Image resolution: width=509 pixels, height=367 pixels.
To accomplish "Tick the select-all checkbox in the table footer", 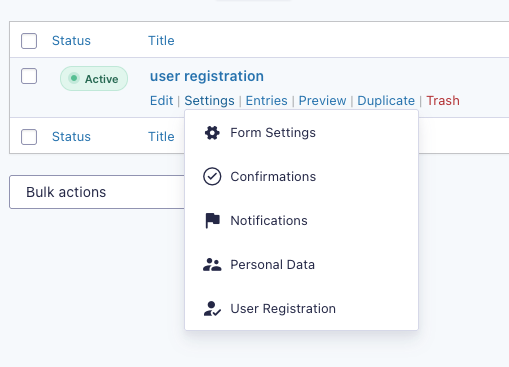I will pyautogui.click(x=29, y=137).
